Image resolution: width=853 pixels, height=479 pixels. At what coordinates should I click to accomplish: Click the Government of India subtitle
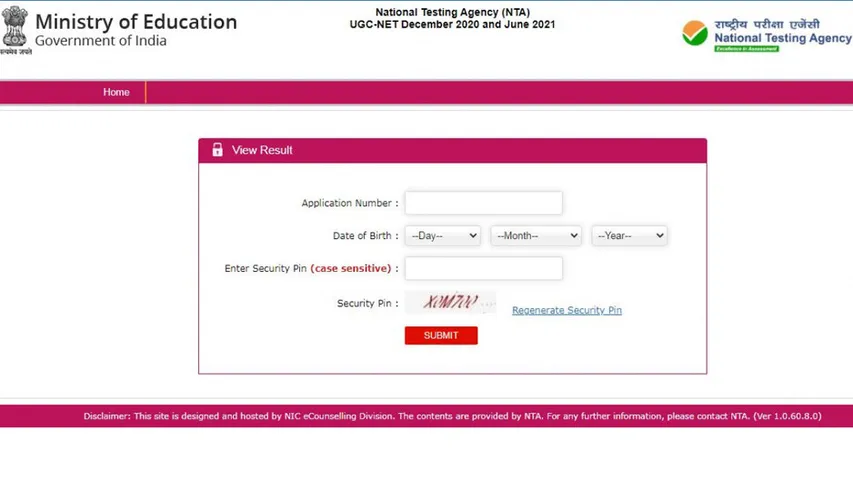(101, 41)
